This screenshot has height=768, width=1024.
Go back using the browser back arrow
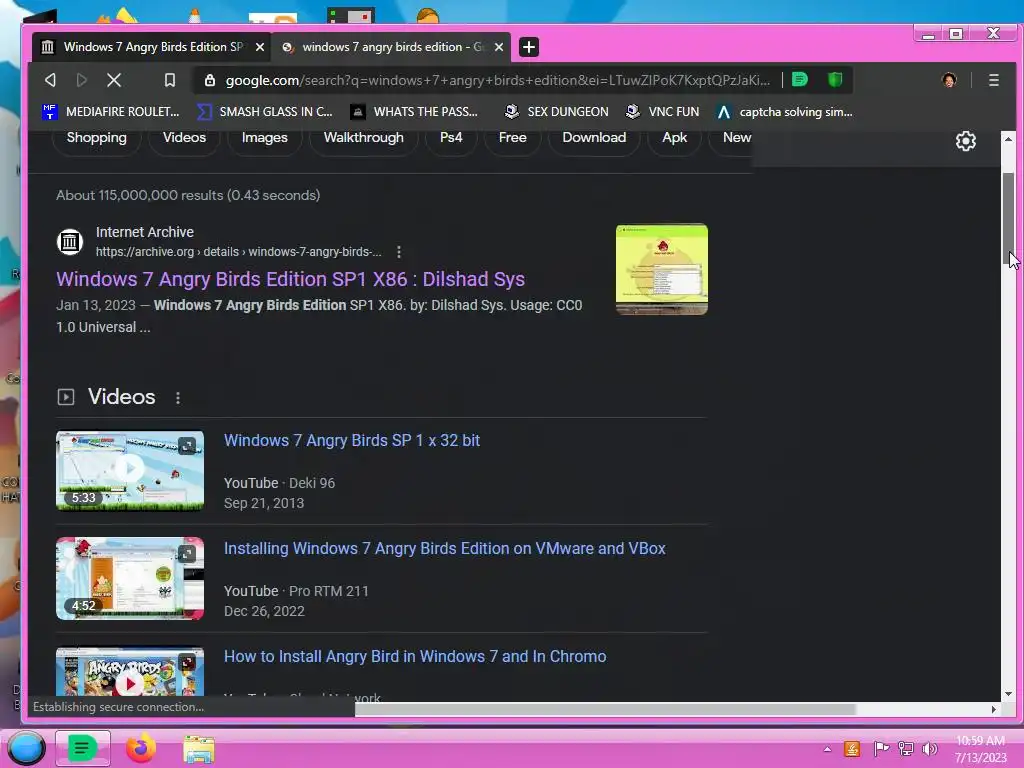click(50, 80)
